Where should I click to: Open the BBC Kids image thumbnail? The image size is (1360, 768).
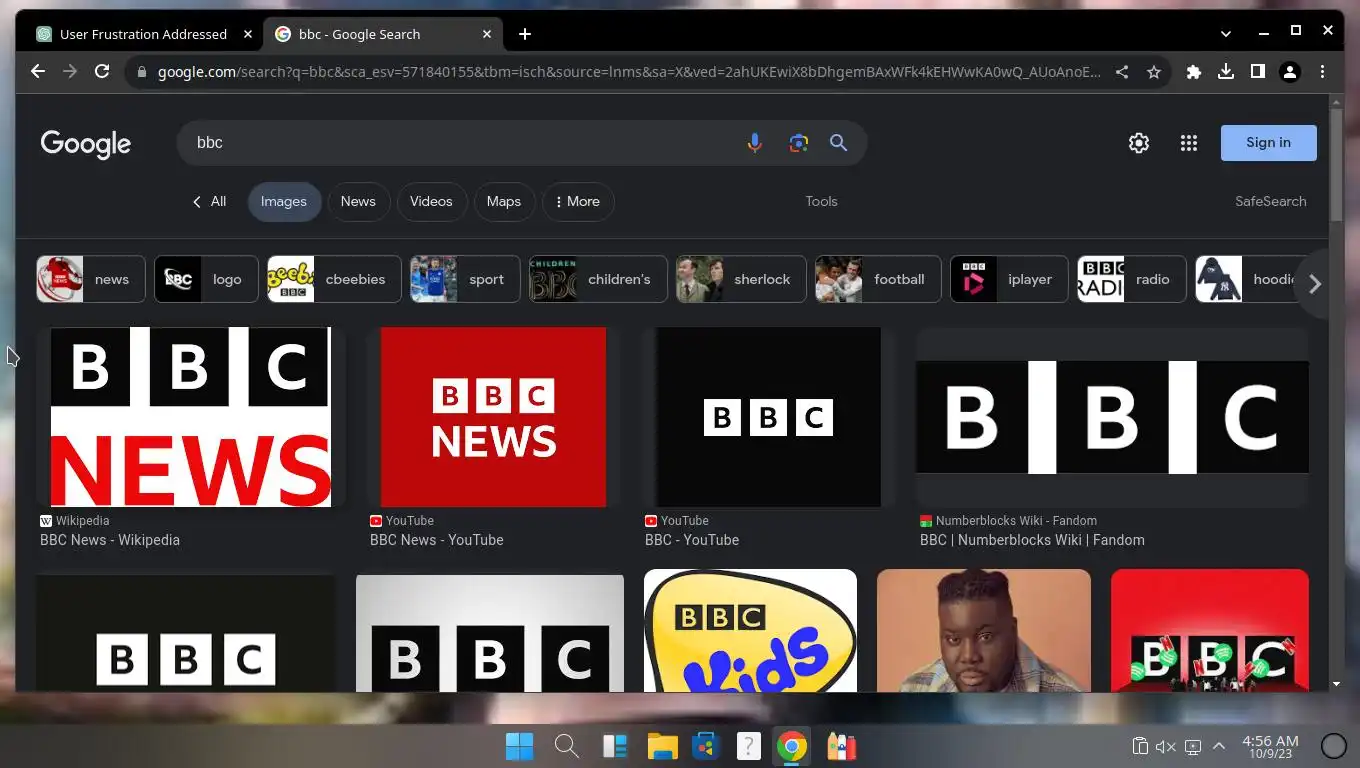pos(750,631)
